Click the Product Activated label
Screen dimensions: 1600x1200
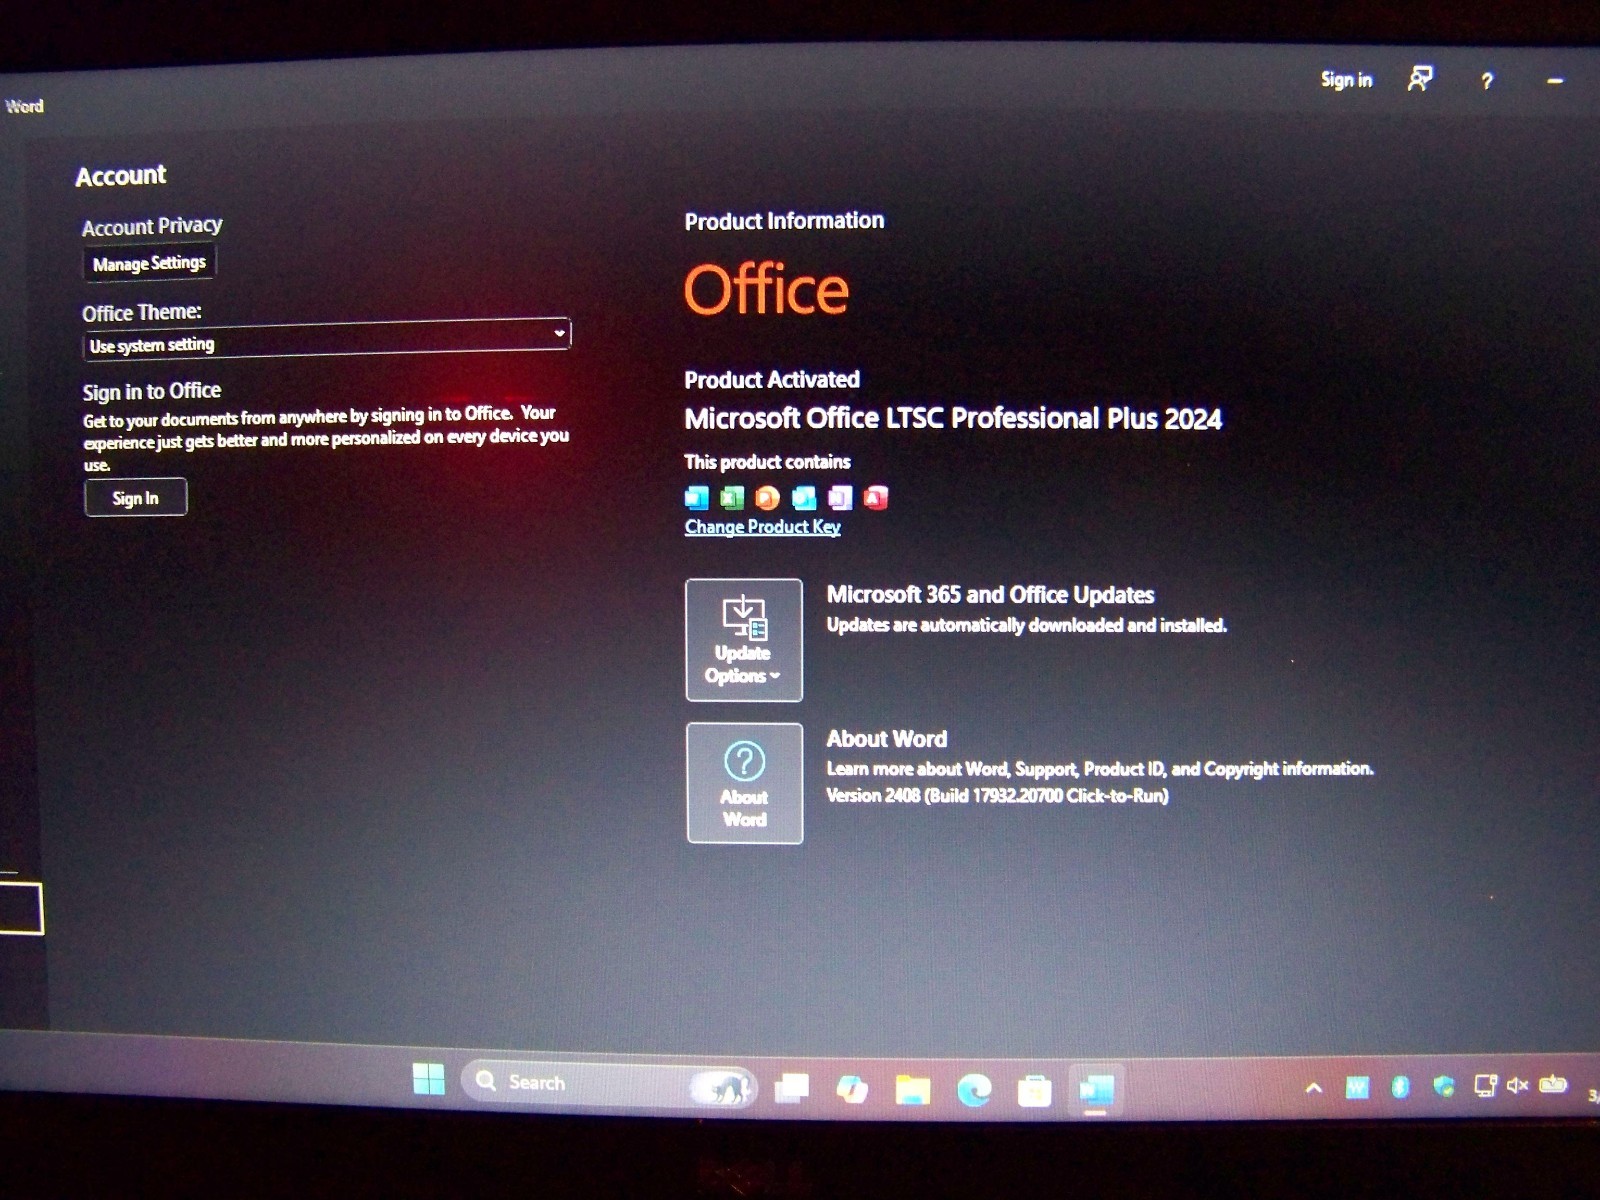772,380
